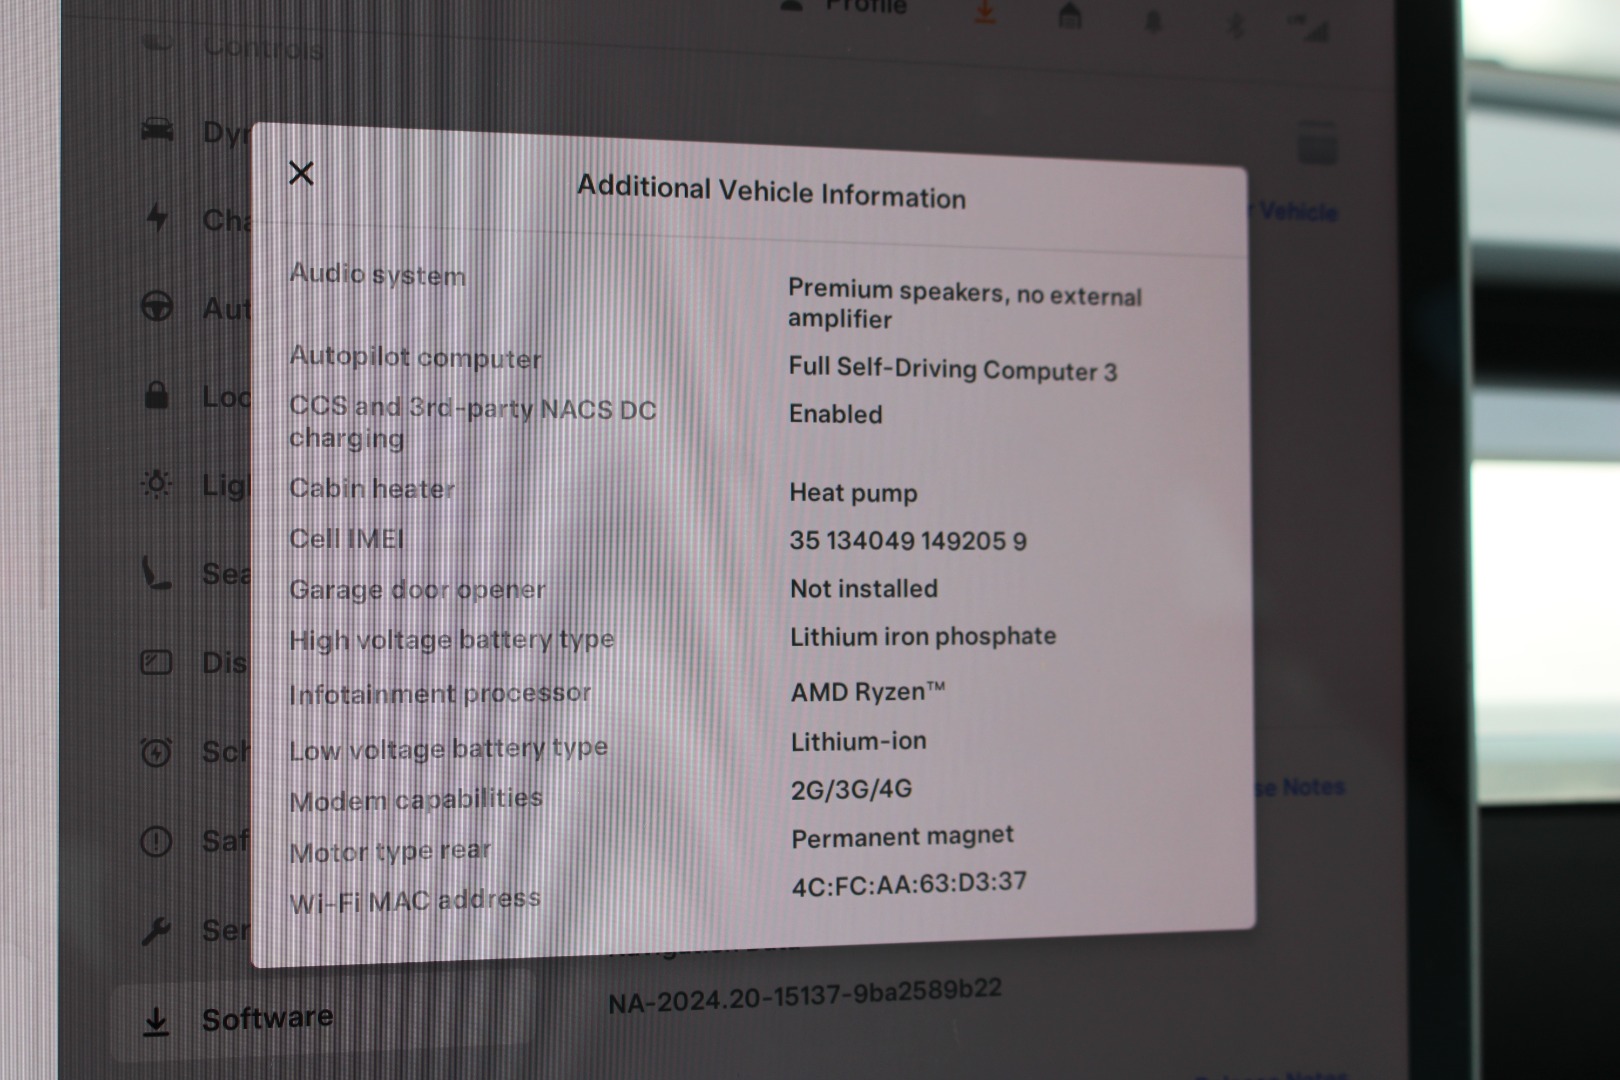Close the Additional Vehicle Information dialog

point(301,173)
